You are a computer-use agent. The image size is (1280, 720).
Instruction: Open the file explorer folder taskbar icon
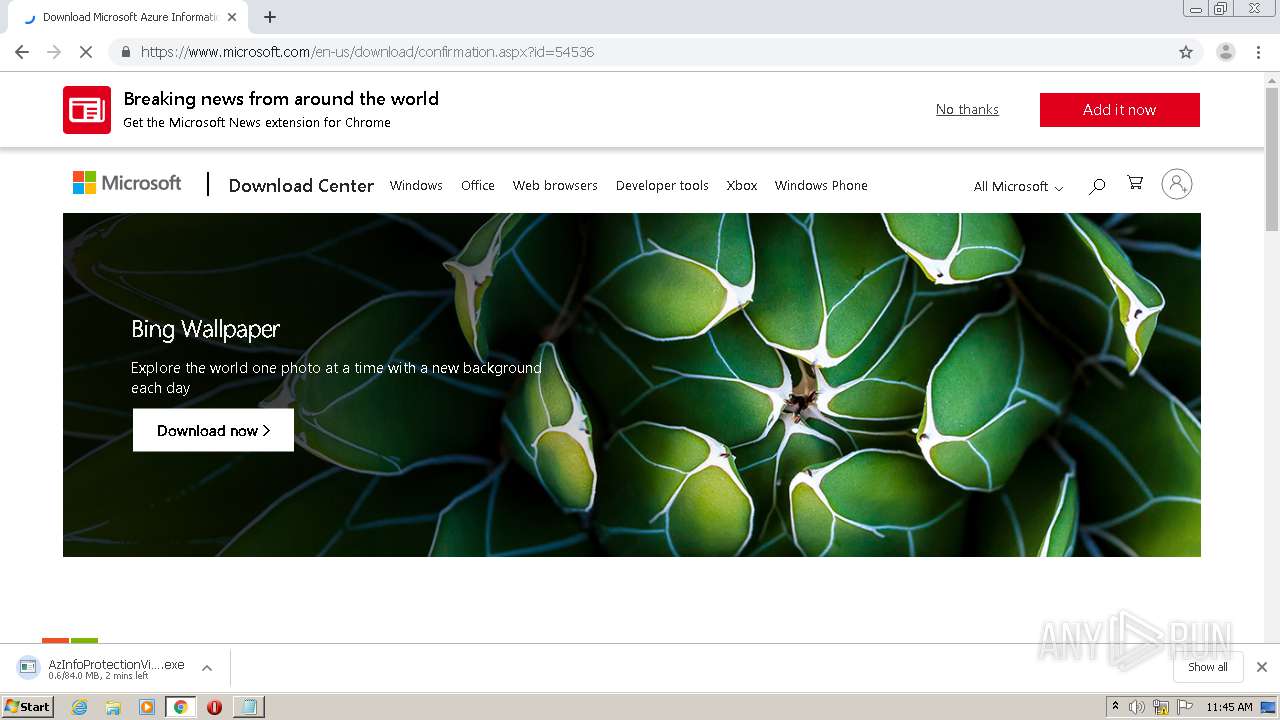point(113,707)
